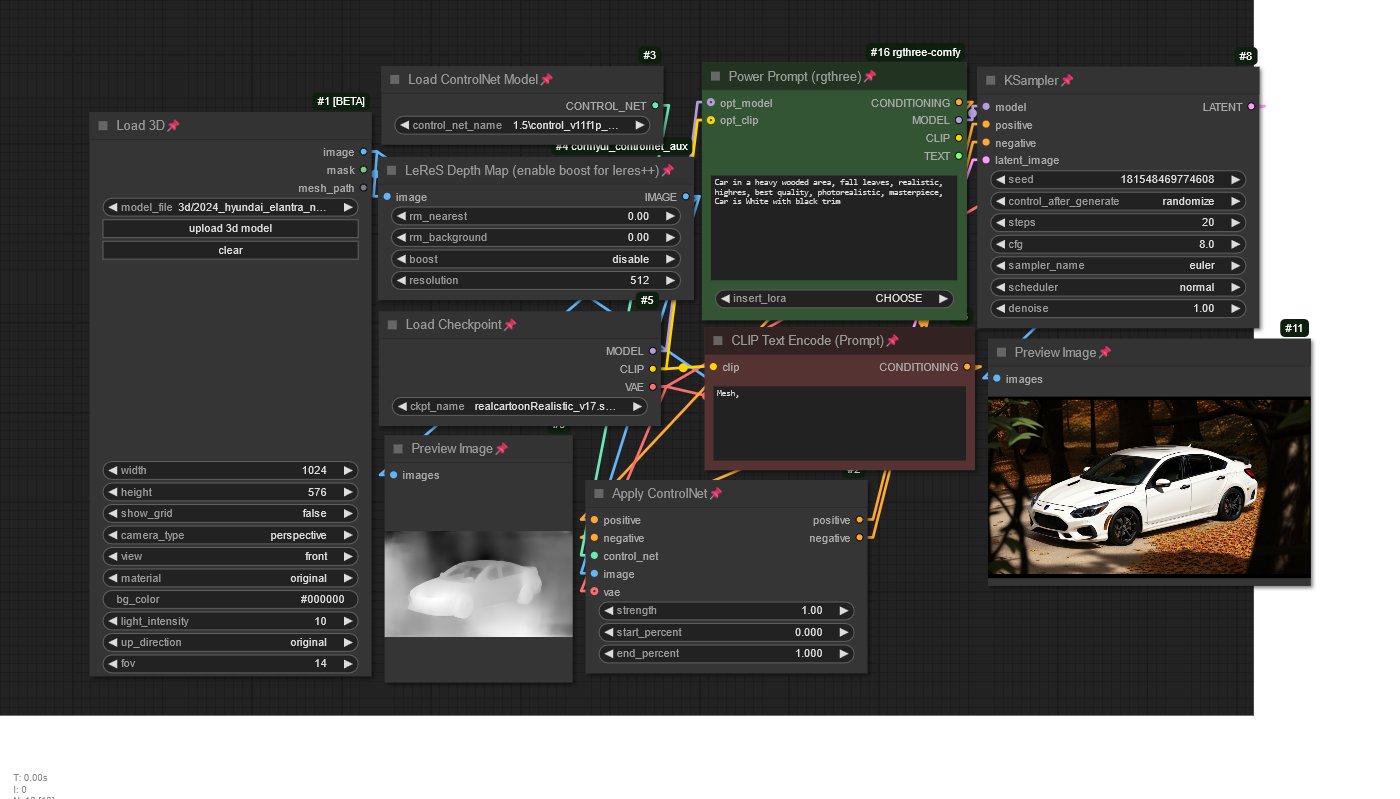Collapse the Load Checkpoint node square
Screen dimensions: 1400x799
click(392, 325)
